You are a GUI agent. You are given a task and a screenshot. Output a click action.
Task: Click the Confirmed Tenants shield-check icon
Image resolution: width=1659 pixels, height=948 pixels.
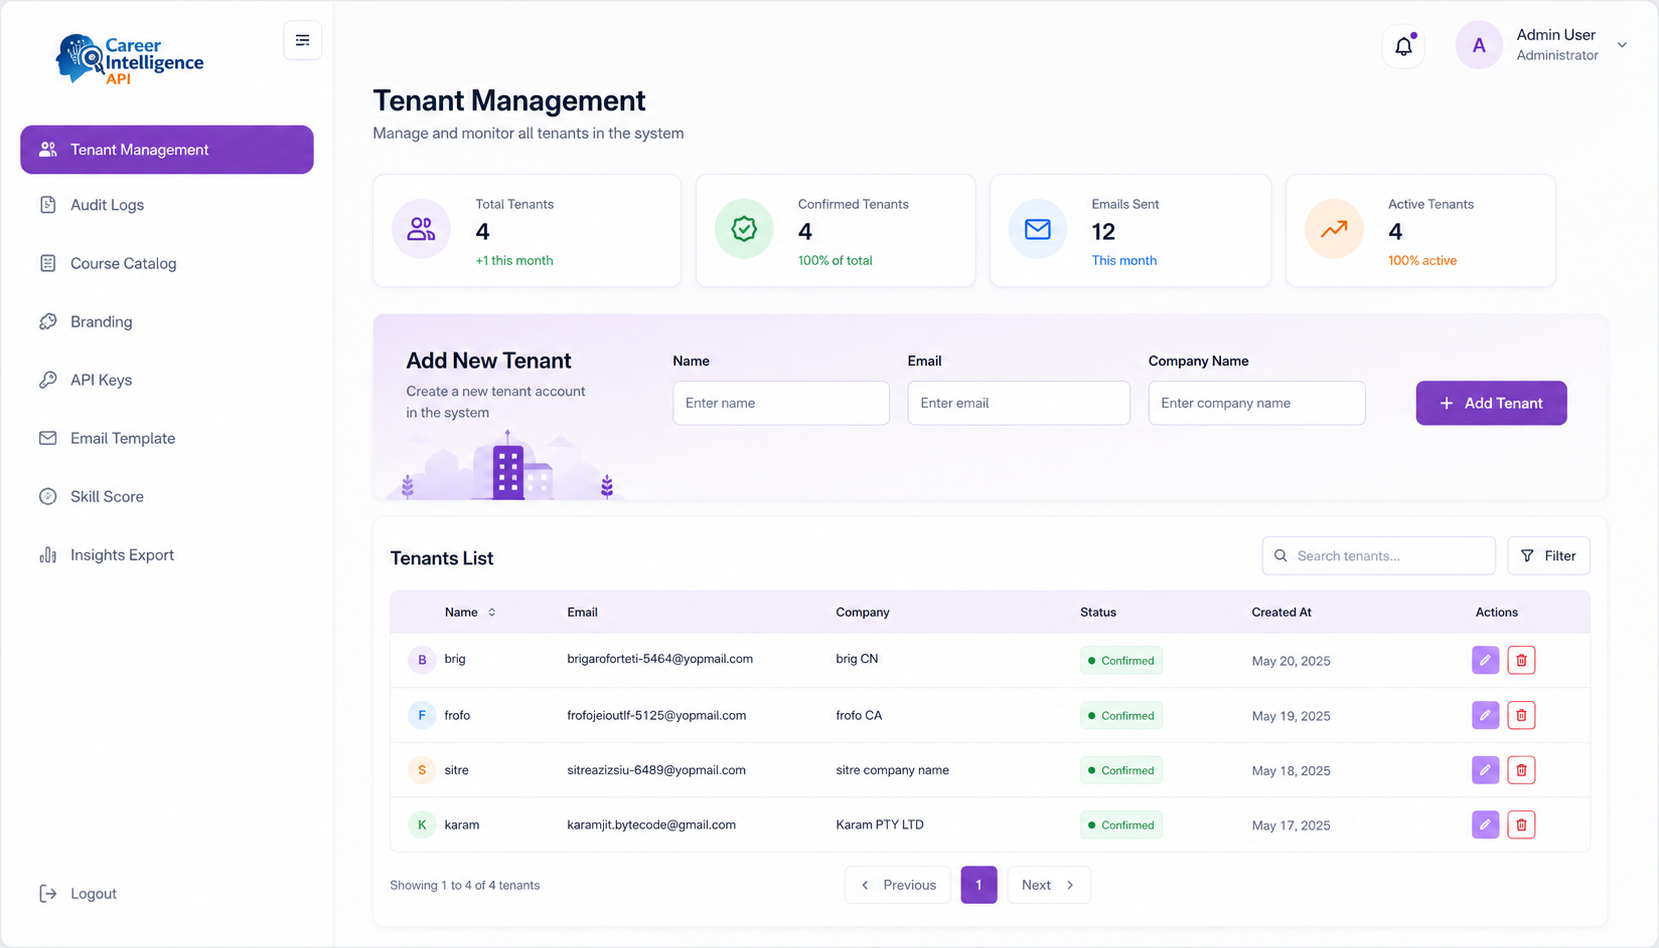pyautogui.click(x=744, y=229)
